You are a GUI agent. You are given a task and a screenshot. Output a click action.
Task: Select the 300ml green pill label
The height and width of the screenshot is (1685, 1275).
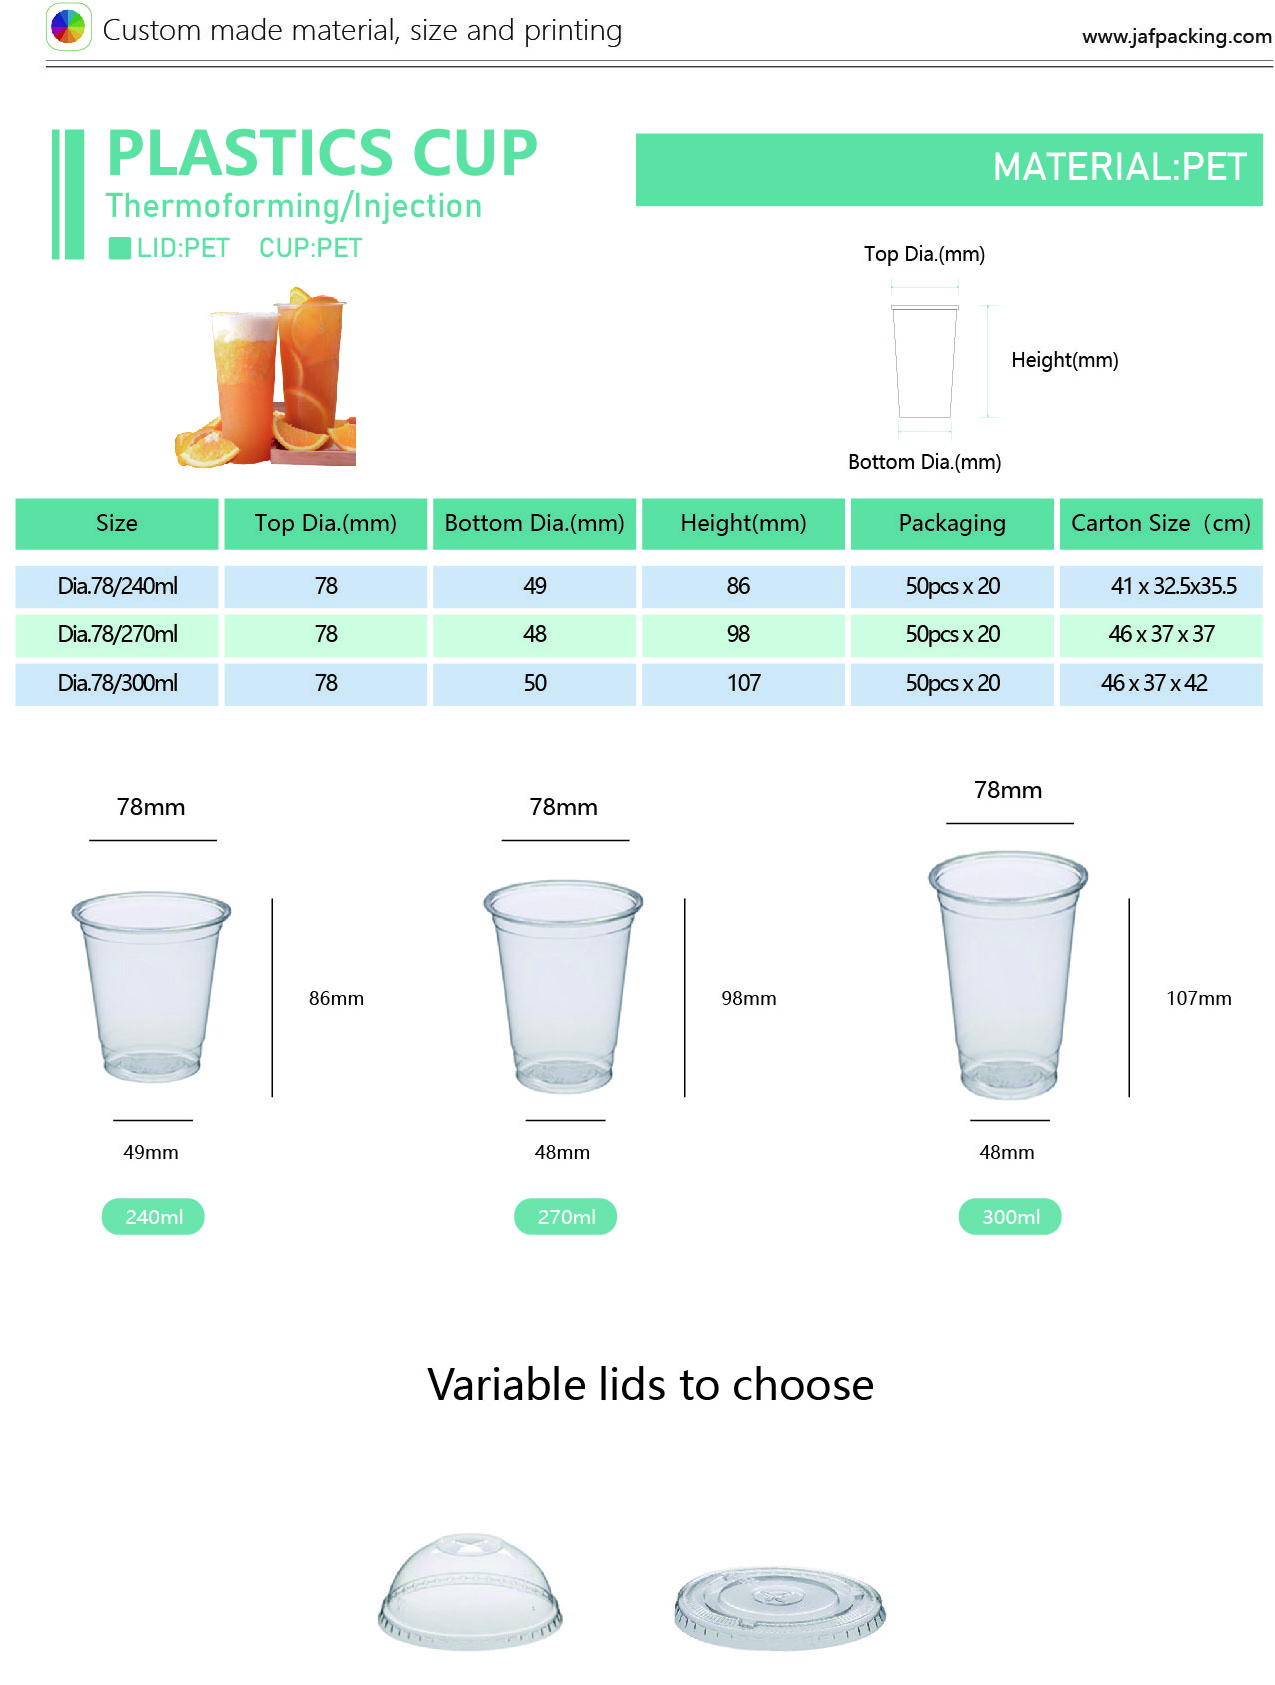(1010, 1216)
